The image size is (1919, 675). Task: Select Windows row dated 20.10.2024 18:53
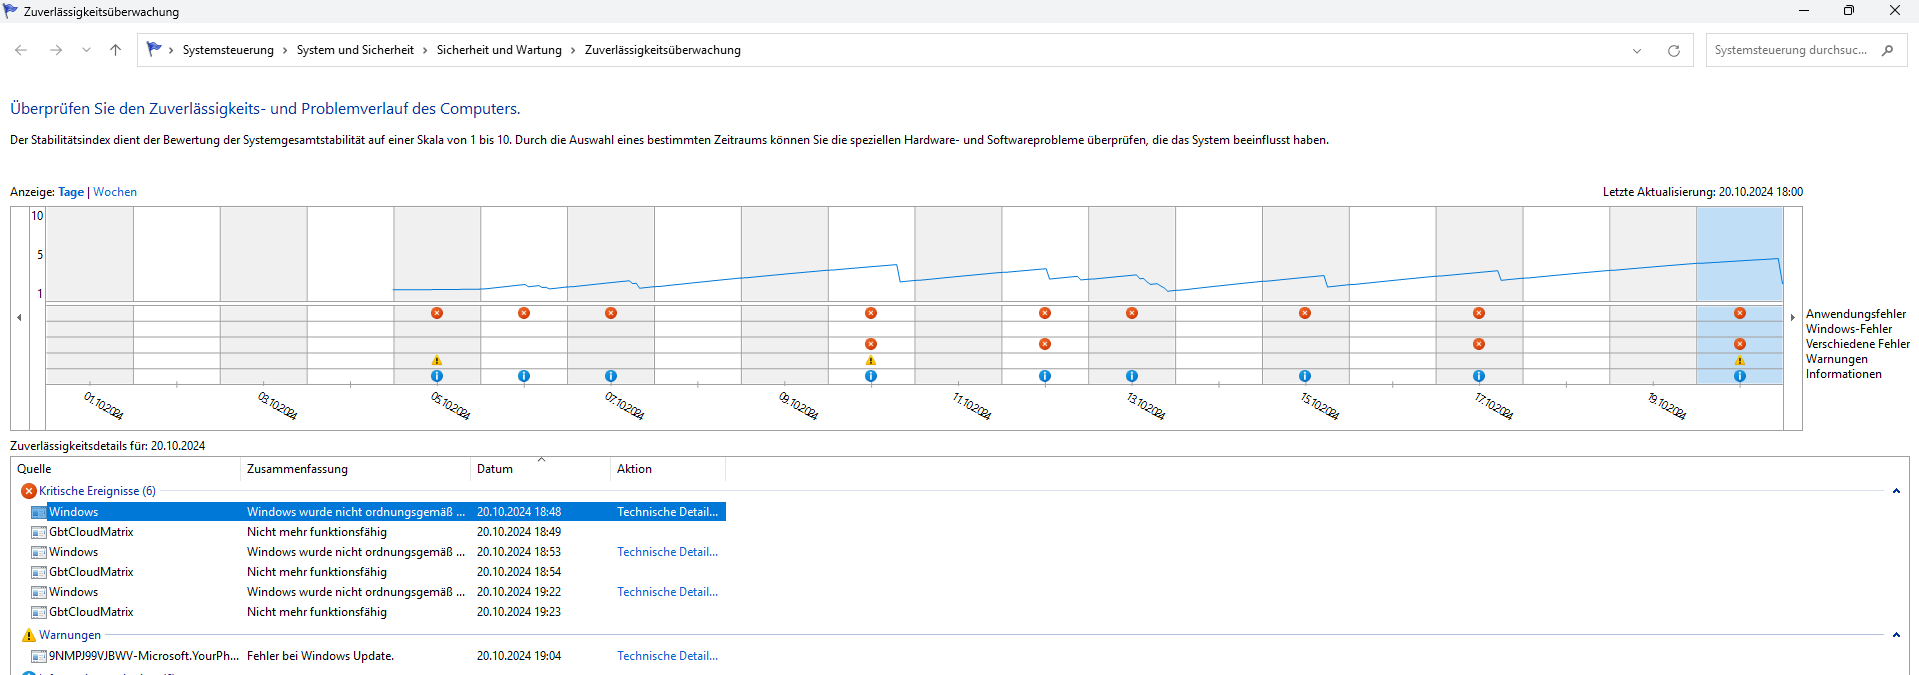pyautogui.click(x=378, y=552)
